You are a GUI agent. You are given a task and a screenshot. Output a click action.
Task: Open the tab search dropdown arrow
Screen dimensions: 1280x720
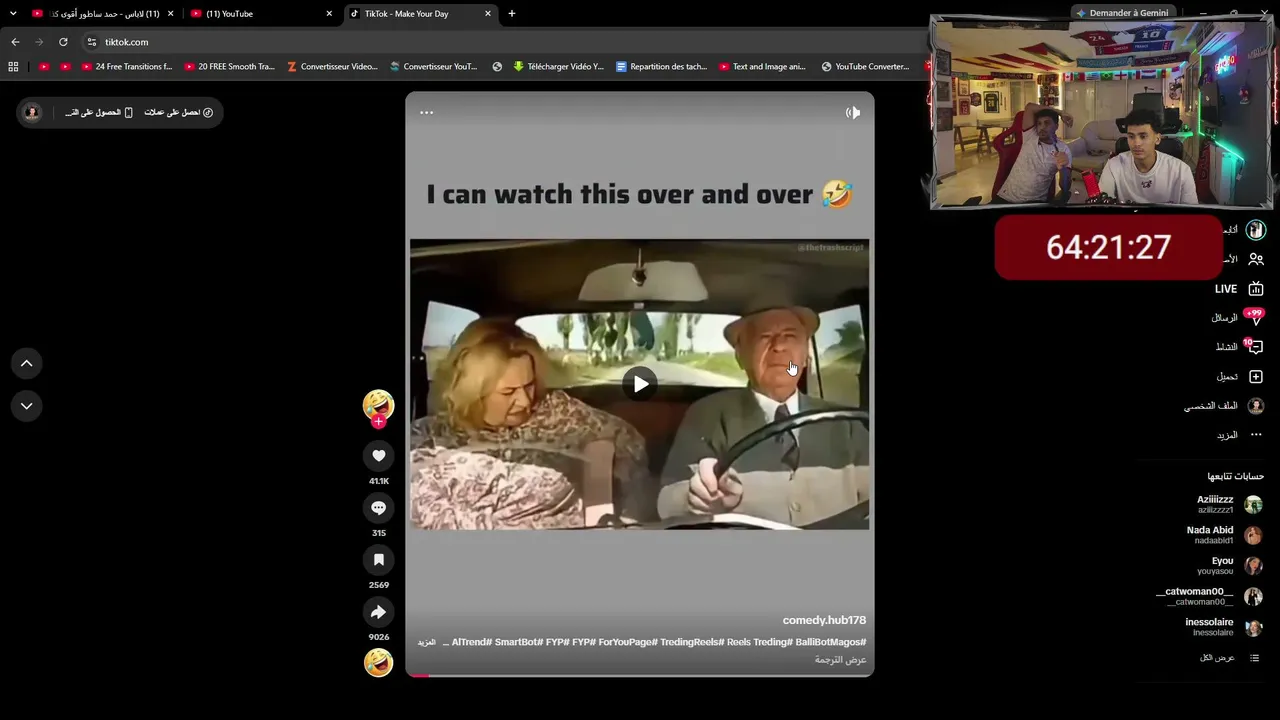[x=13, y=14]
